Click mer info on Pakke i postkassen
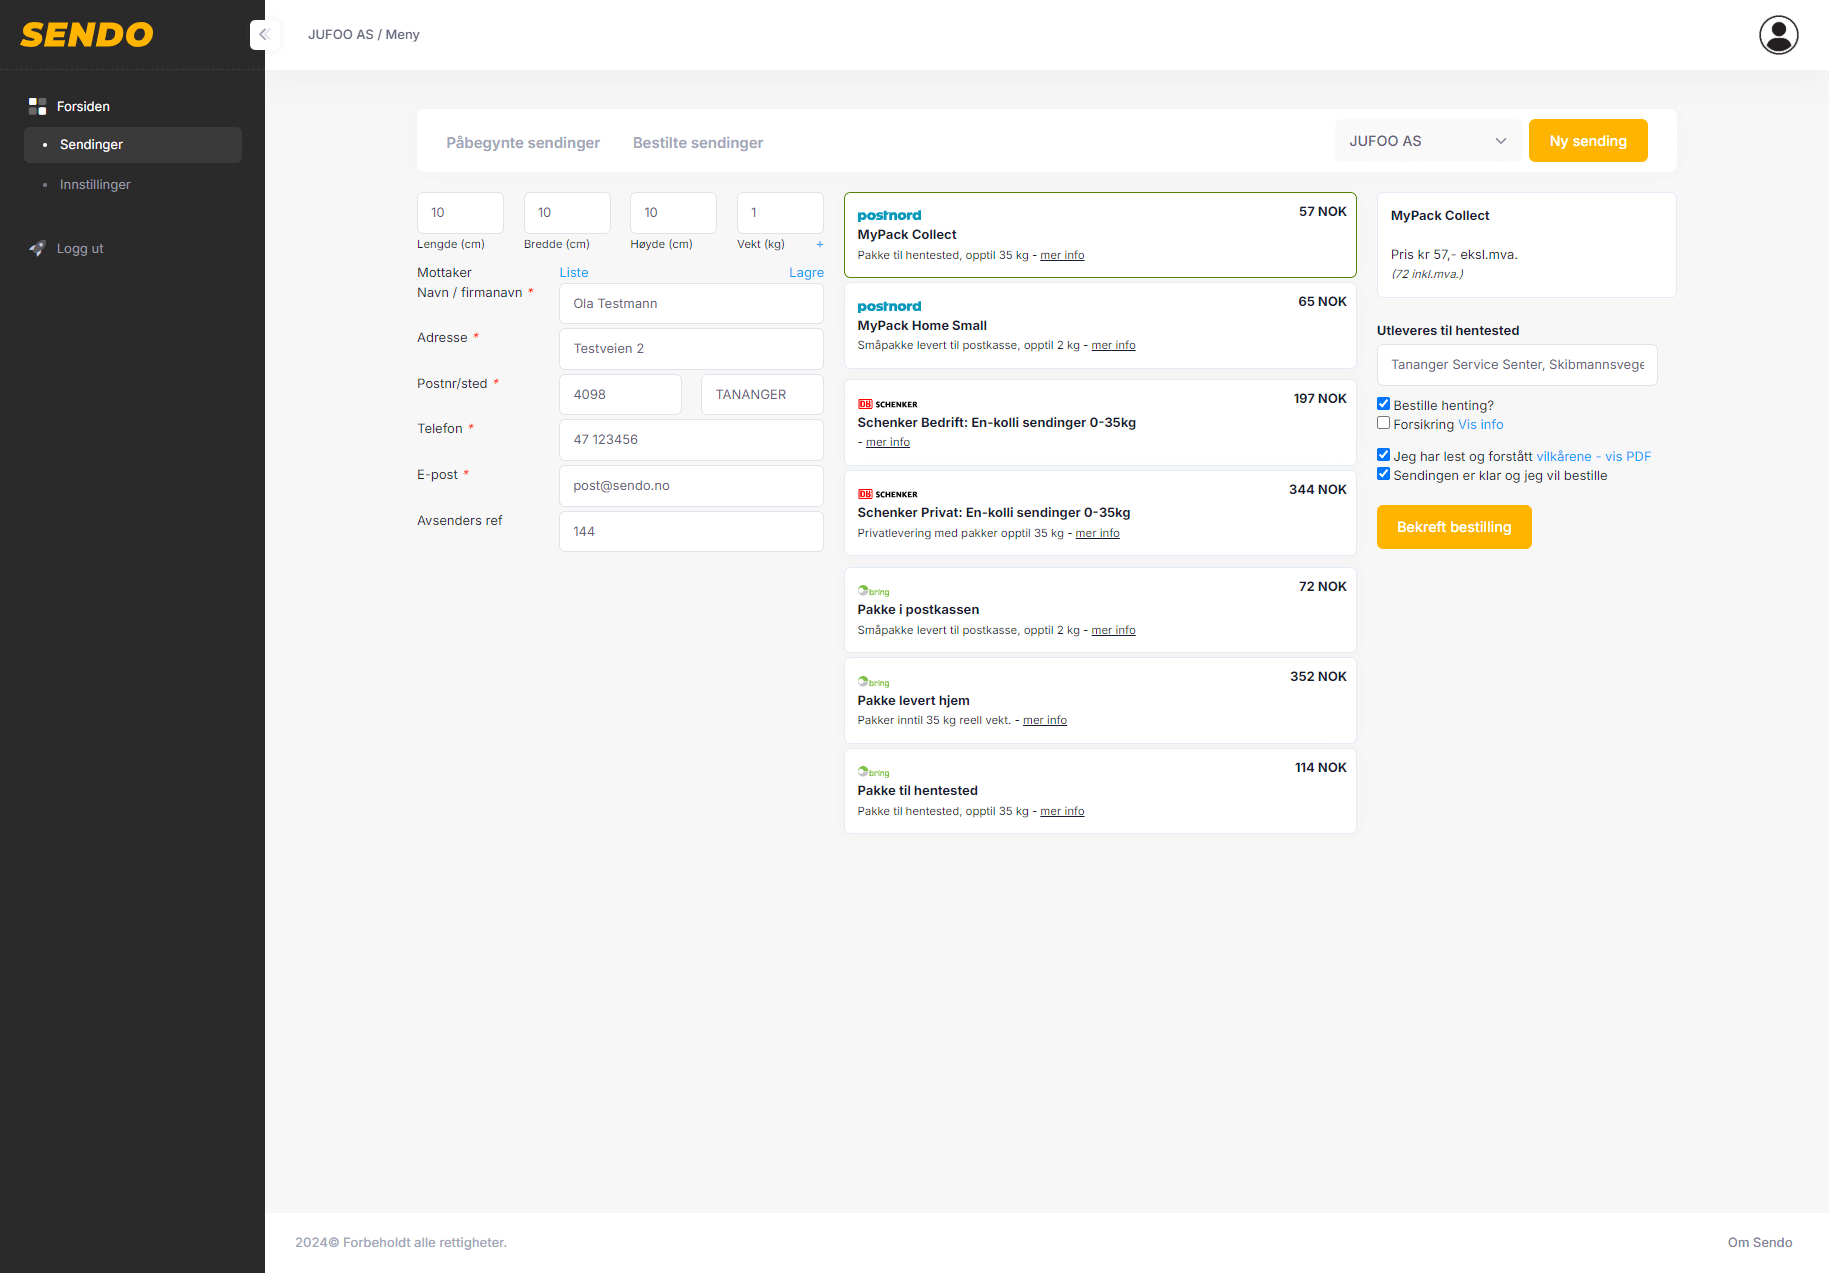1829x1273 pixels. [1113, 630]
